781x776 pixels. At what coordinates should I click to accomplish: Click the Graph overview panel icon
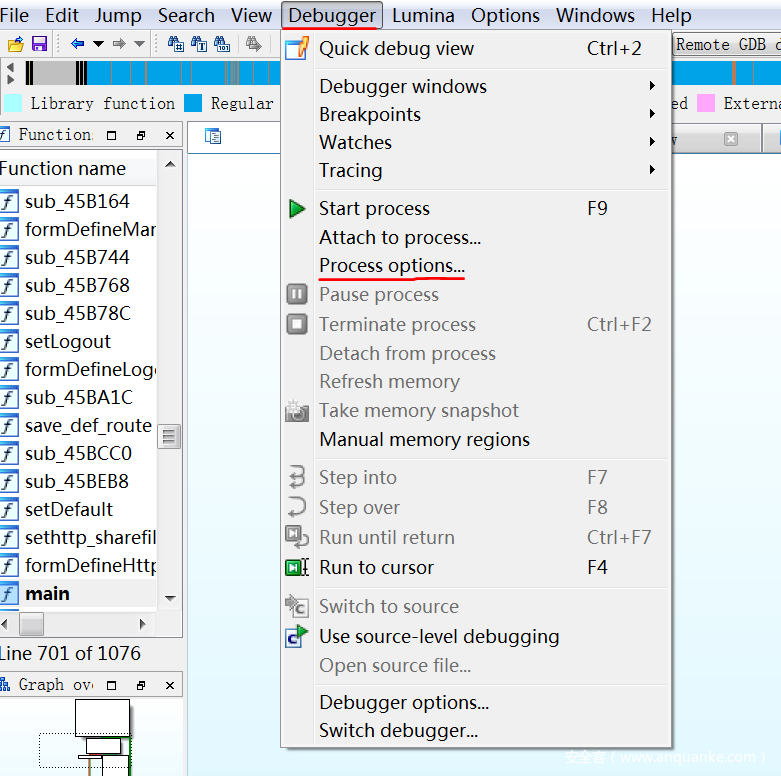click(5, 685)
